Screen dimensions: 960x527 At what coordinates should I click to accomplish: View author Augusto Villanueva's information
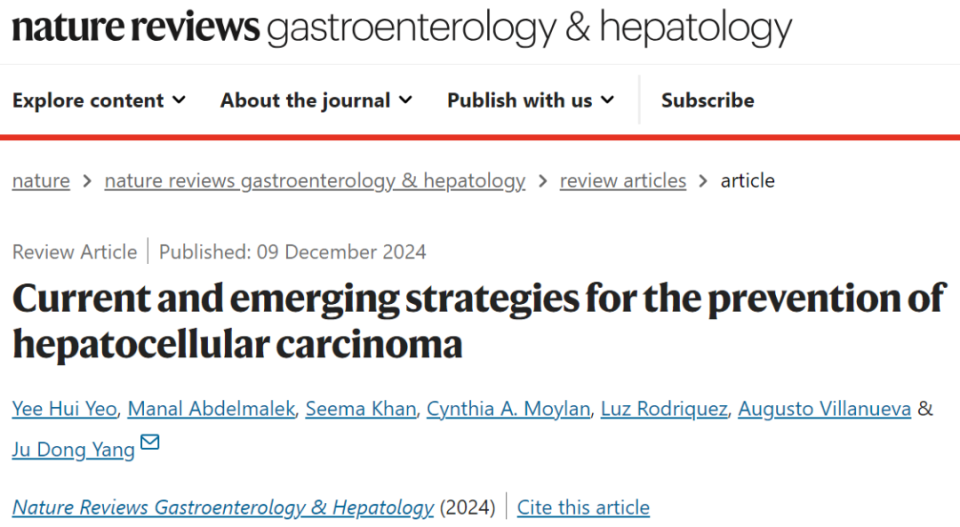point(824,409)
